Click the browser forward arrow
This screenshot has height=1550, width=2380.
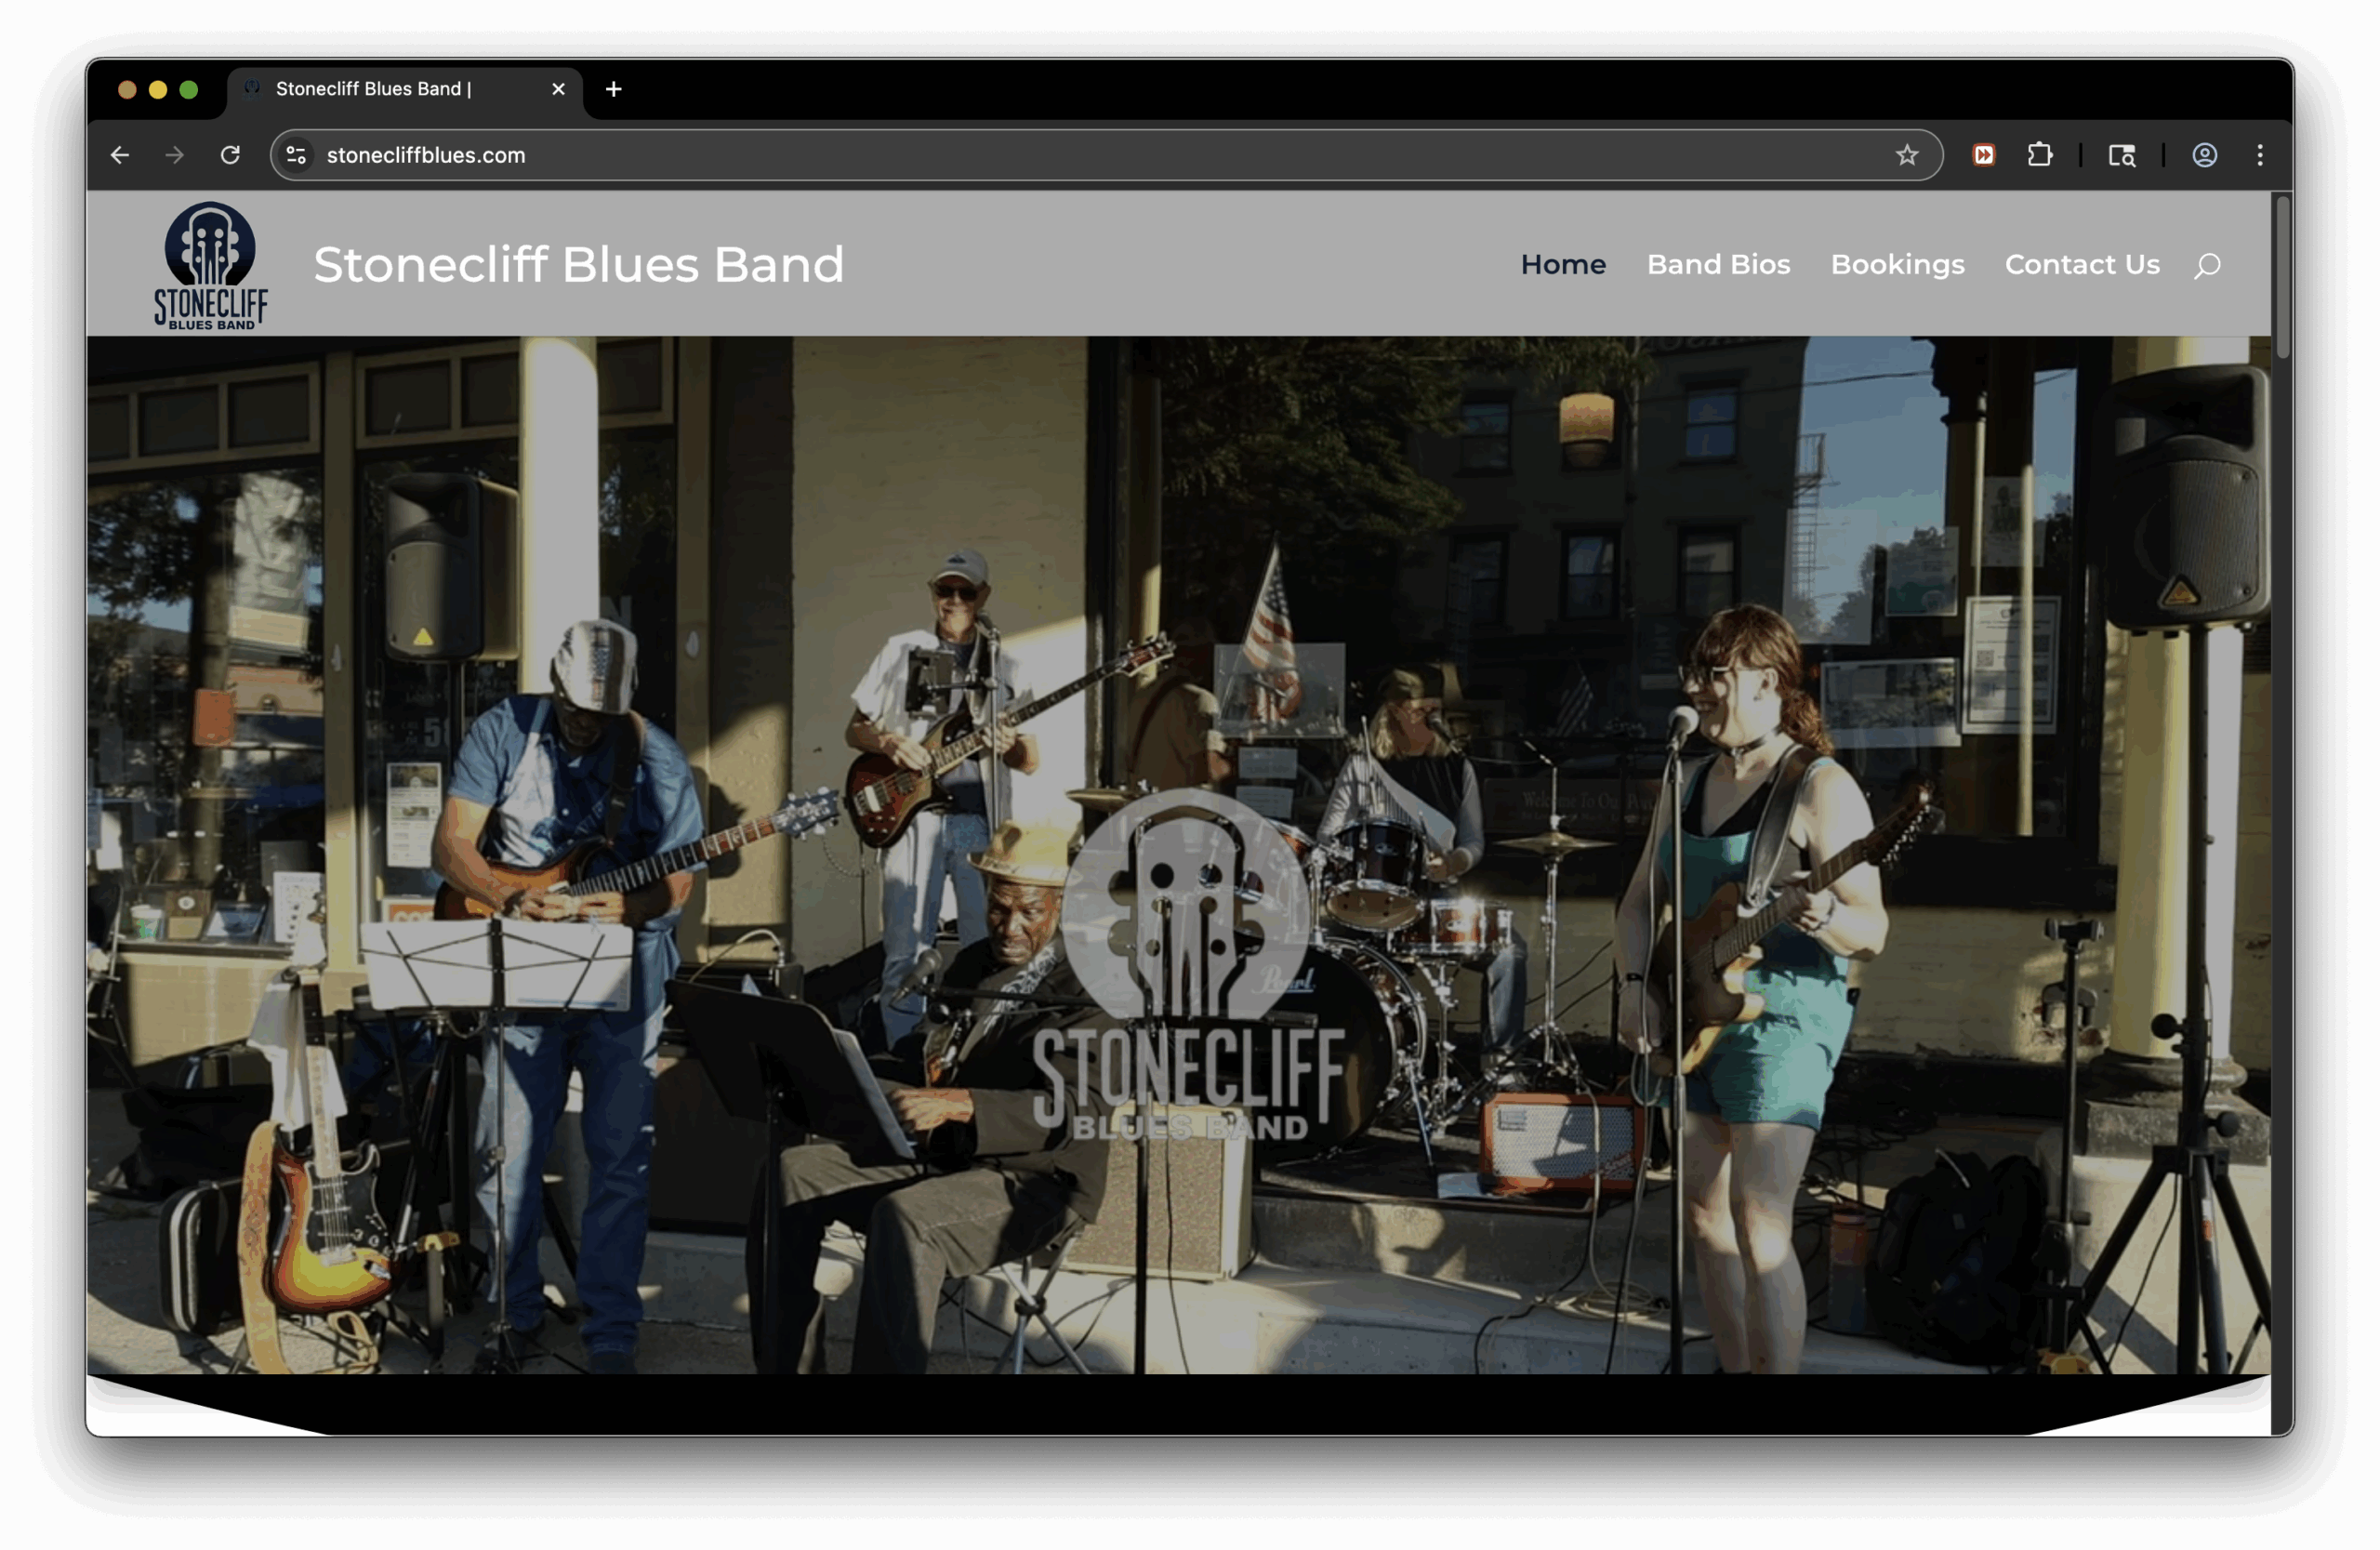[x=175, y=155]
